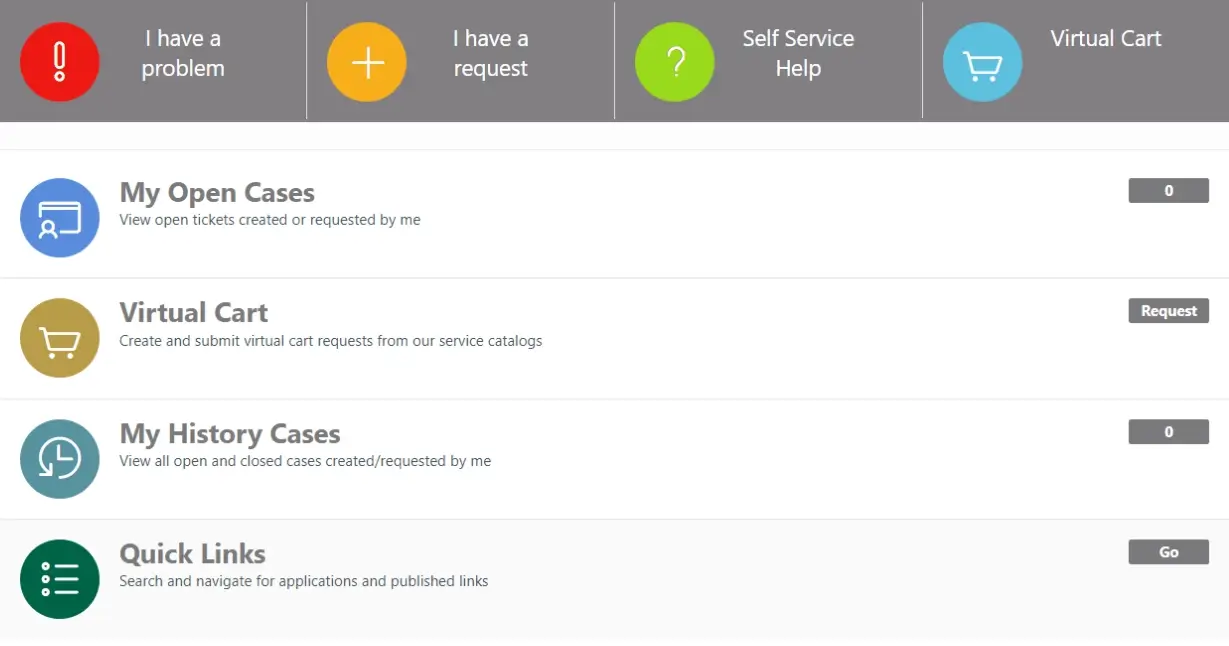Select the 'I have a problem' label
Image resolution: width=1229 pixels, height=646 pixels.
pyautogui.click(x=183, y=54)
